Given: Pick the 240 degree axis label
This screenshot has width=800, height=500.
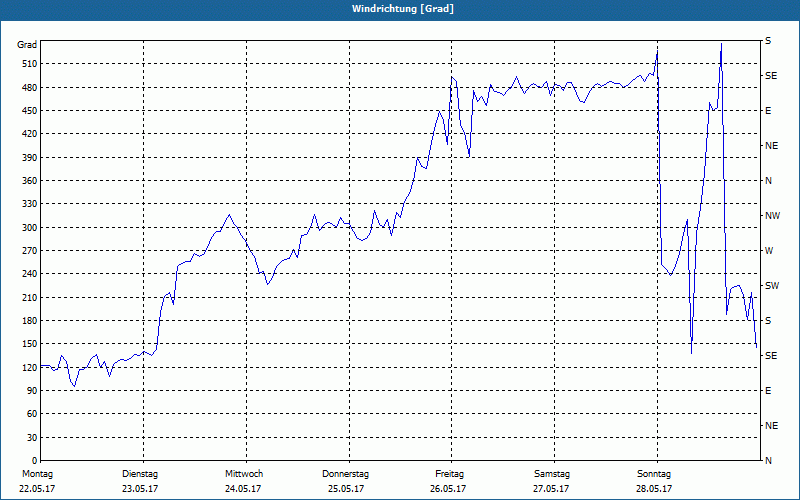Looking at the screenshot, I should click(30, 274).
